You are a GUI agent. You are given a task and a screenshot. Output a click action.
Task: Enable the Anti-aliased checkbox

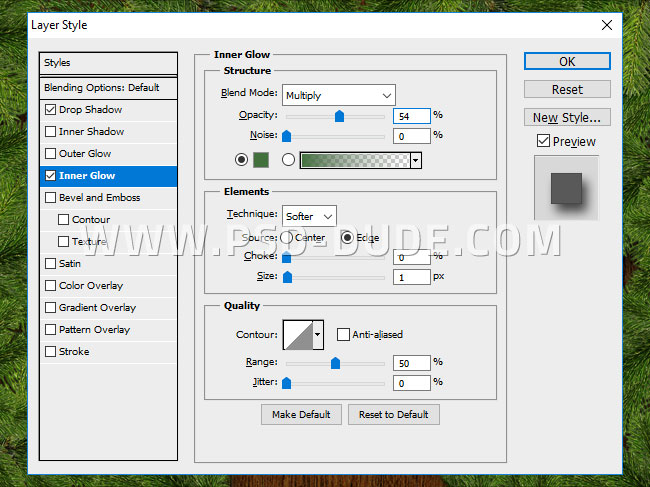click(x=344, y=334)
